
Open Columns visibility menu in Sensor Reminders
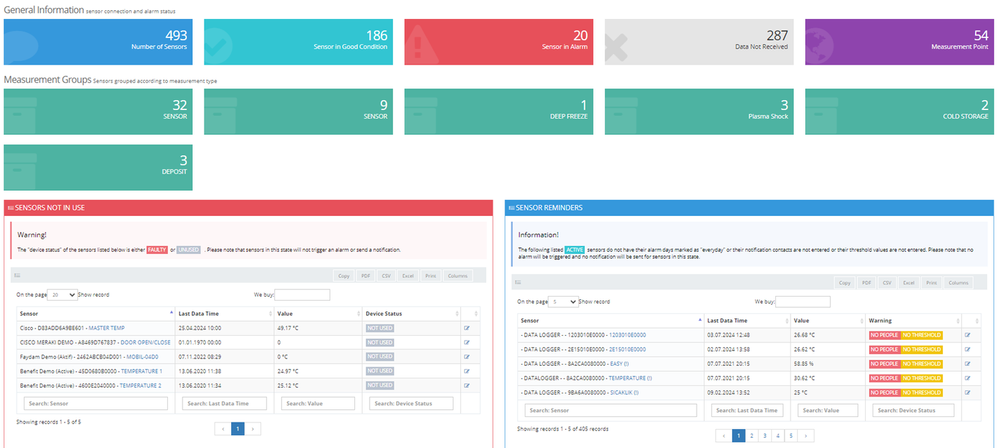tap(958, 283)
